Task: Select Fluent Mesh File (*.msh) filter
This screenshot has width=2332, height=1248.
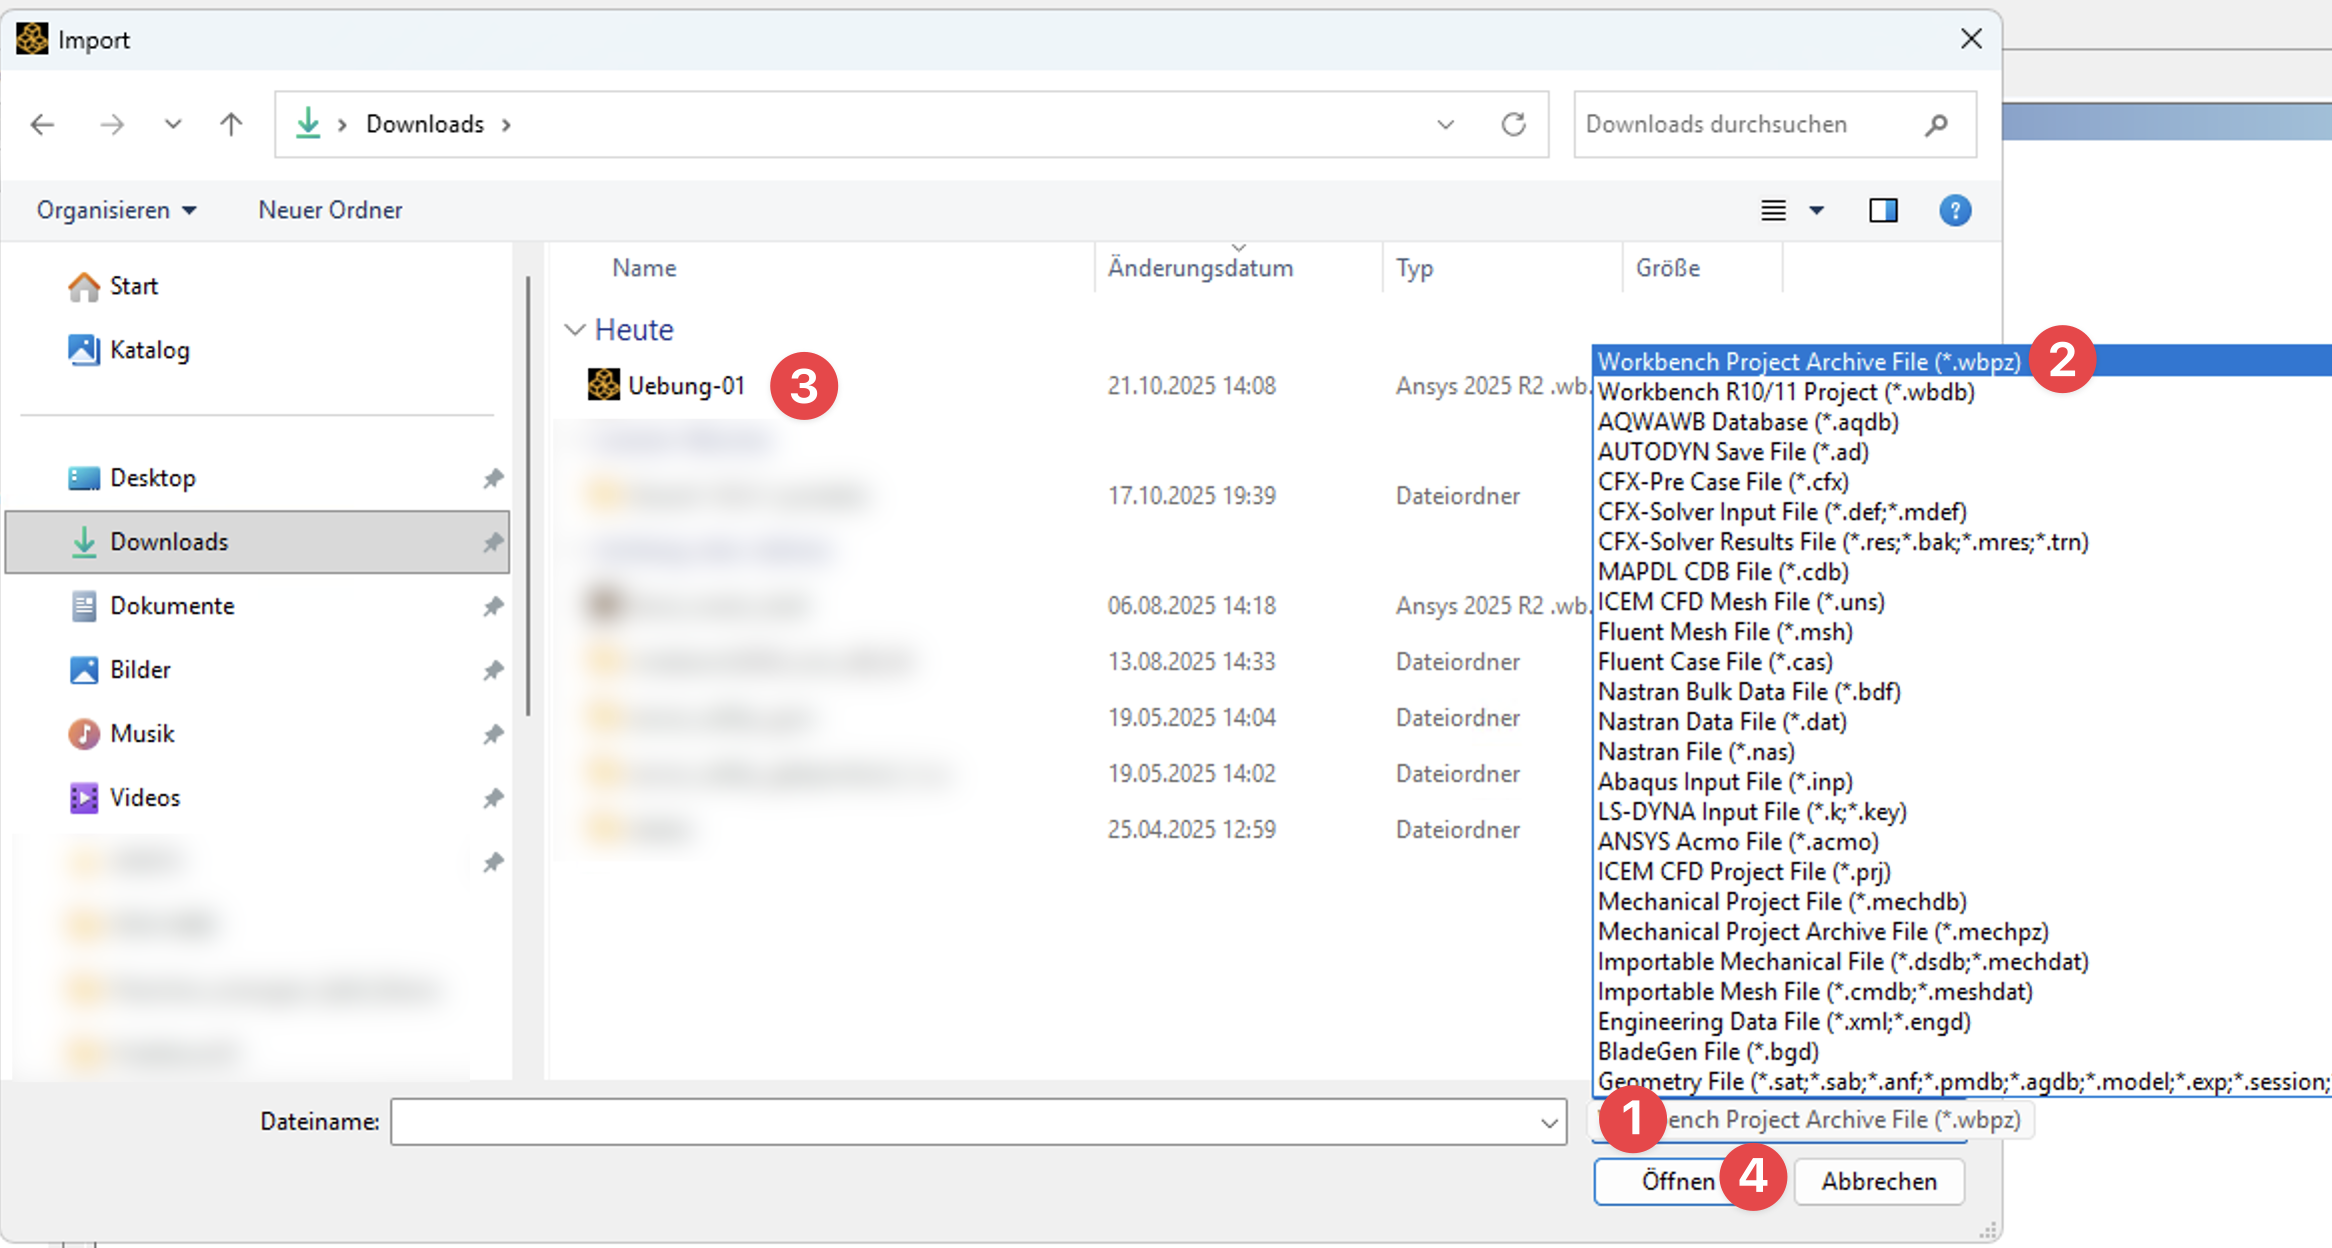Action: point(1724,632)
